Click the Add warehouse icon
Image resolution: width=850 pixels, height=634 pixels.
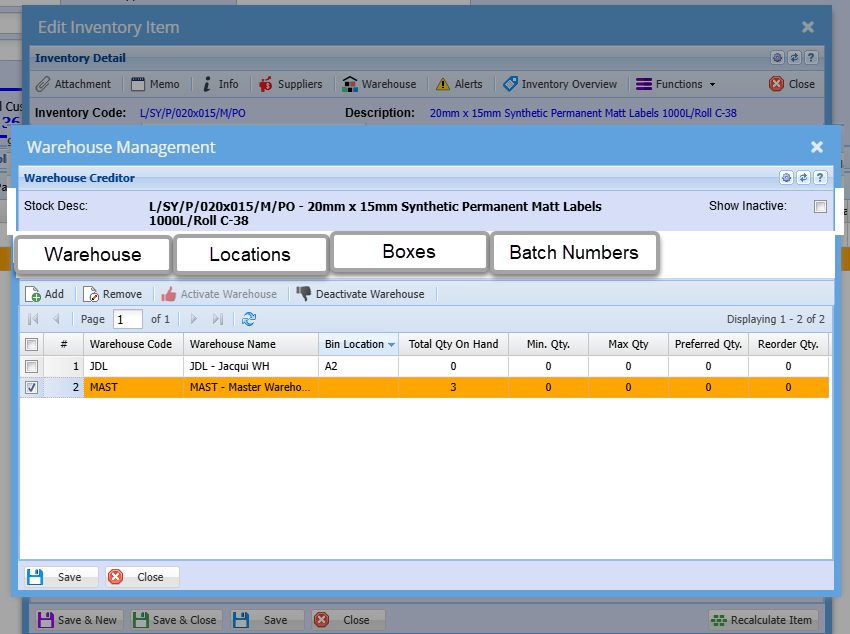[x=33, y=294]
